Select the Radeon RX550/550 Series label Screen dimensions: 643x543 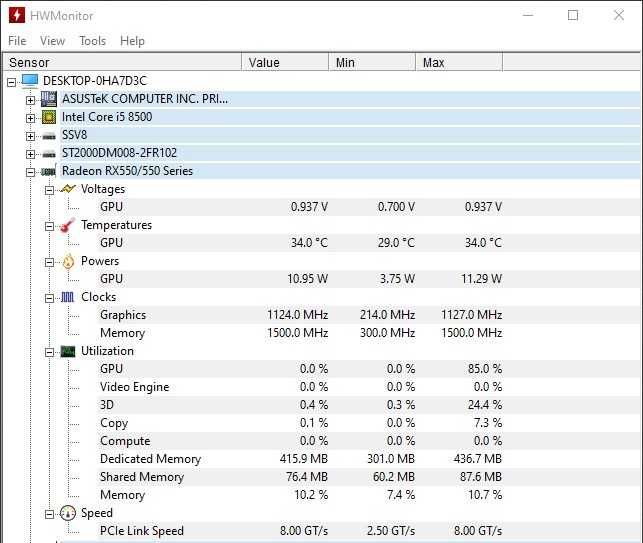127,171
